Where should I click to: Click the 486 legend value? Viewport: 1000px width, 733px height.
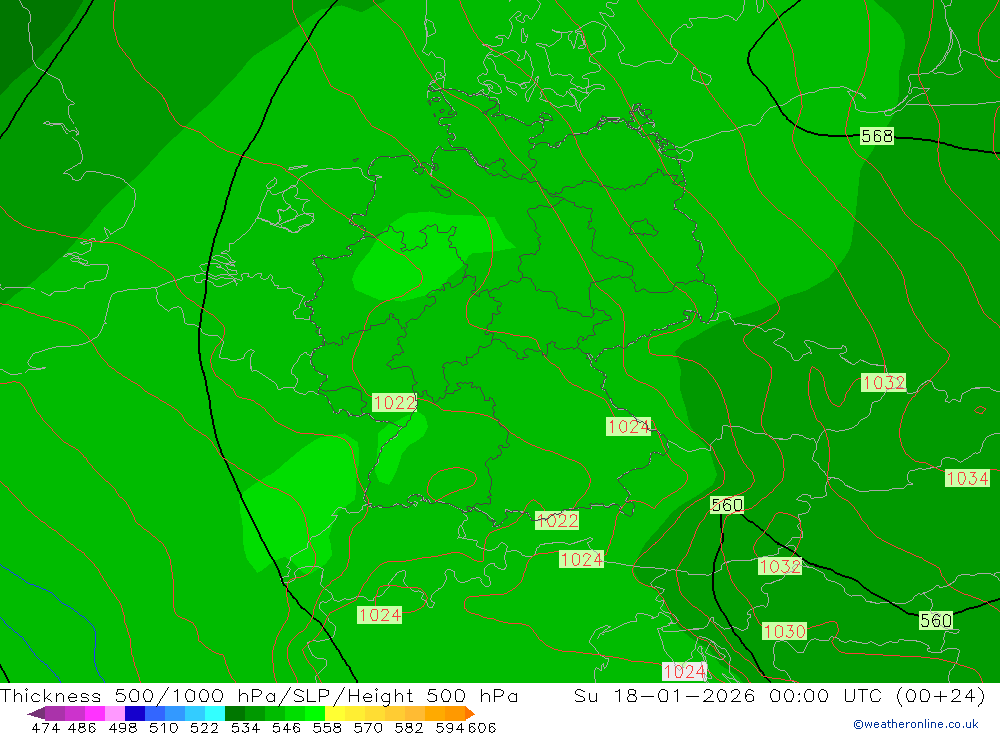click(82, 727)
